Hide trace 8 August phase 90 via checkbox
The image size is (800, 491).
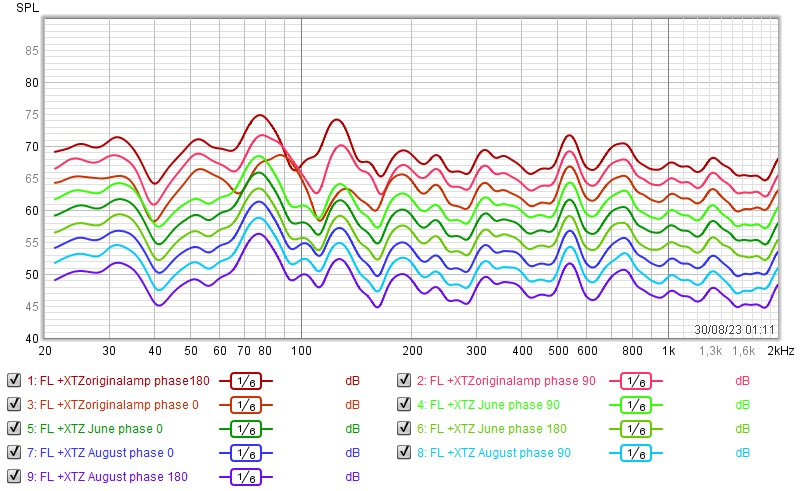point(404,452)
